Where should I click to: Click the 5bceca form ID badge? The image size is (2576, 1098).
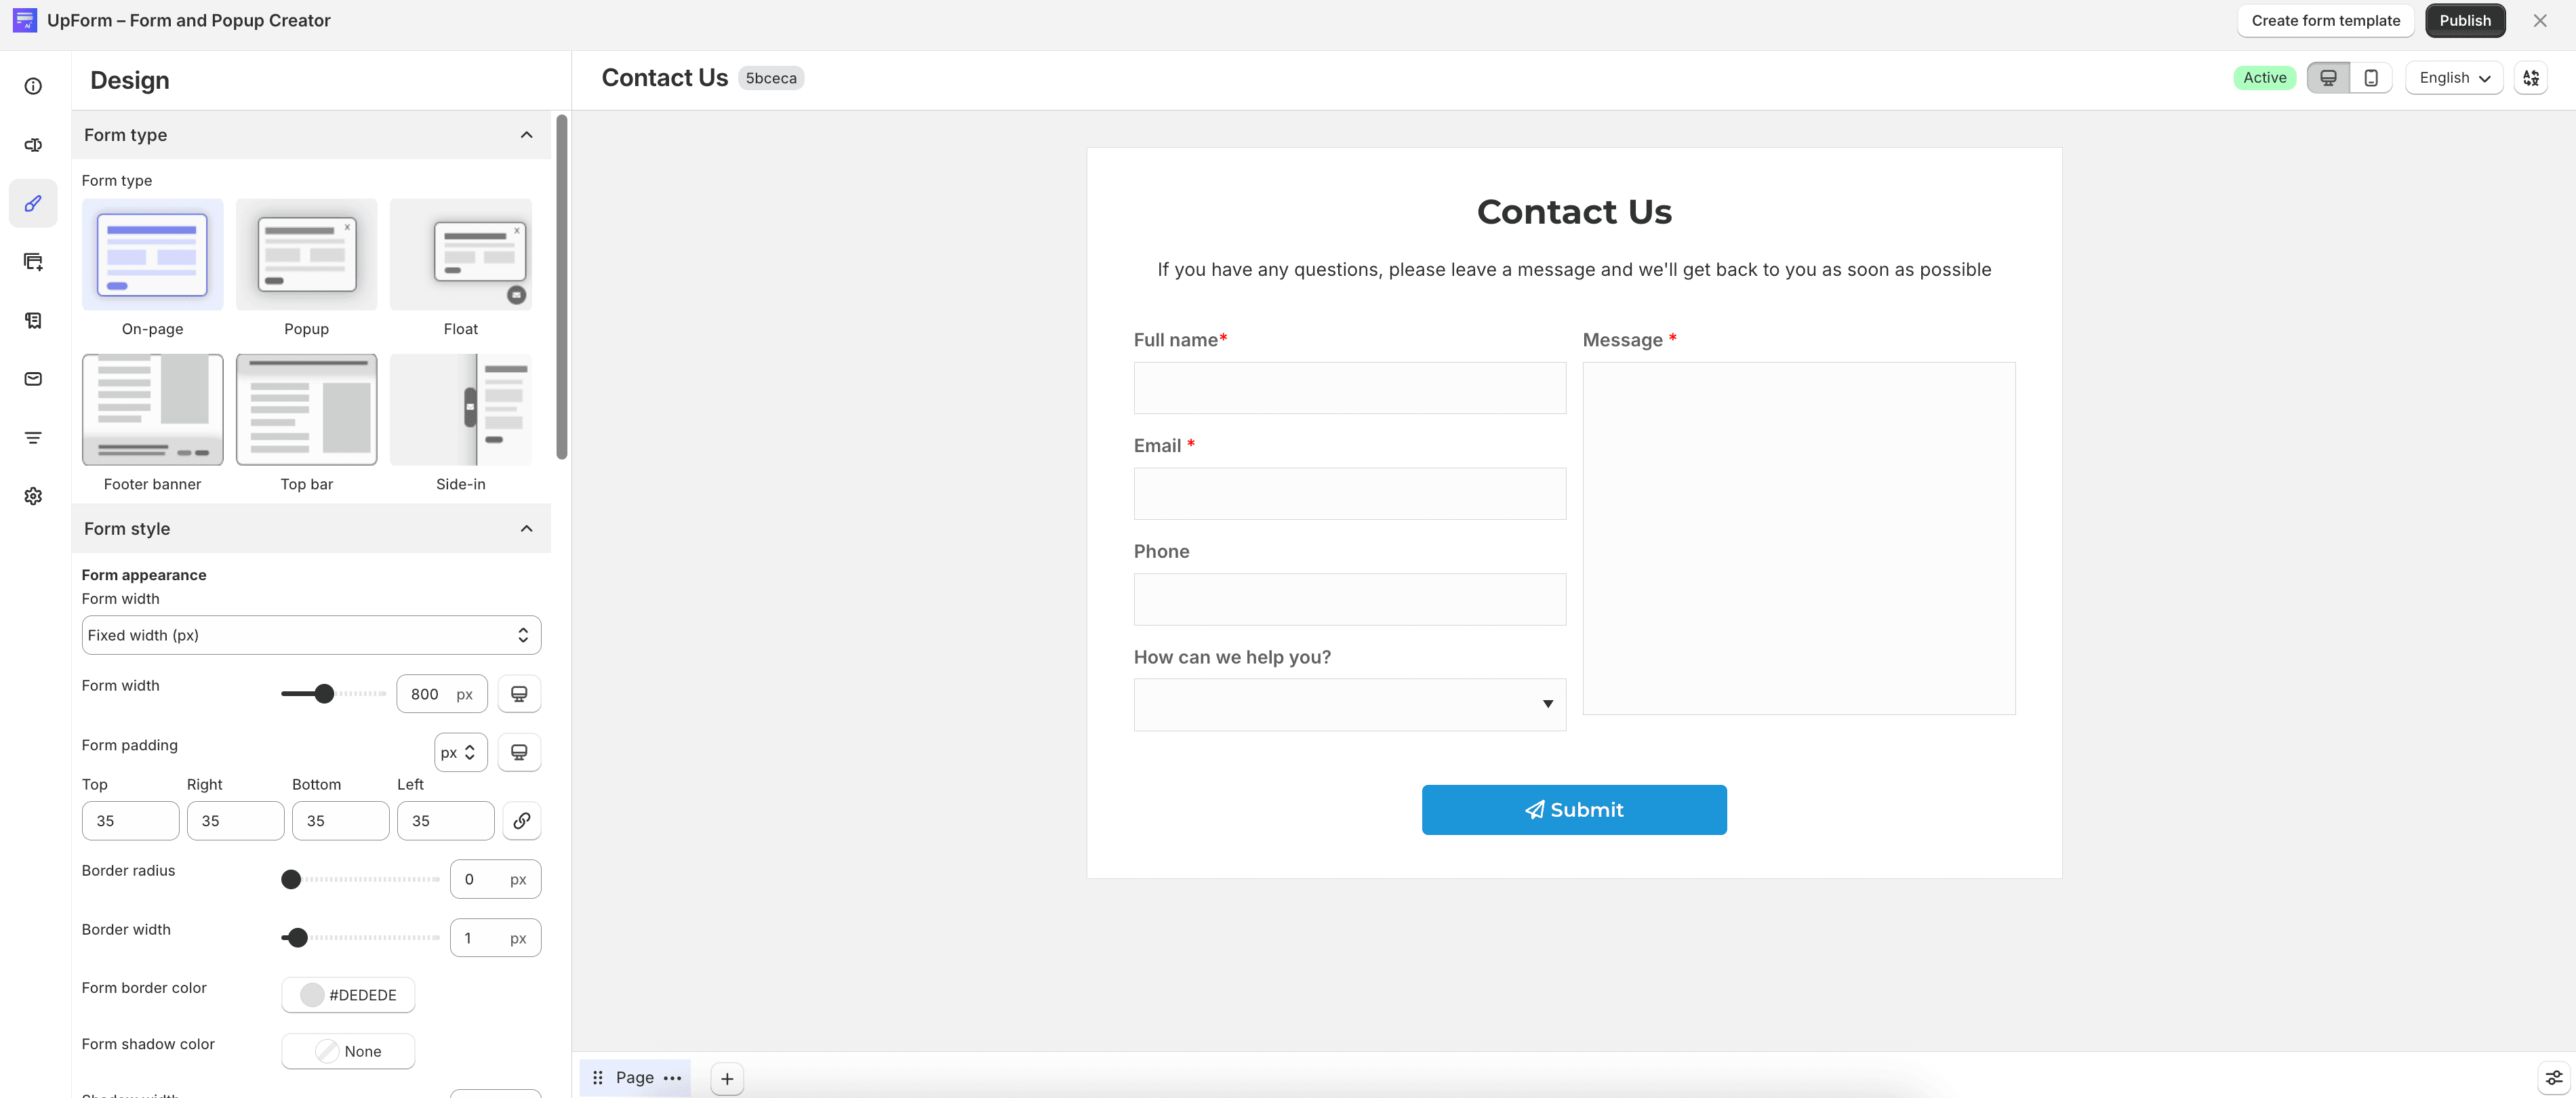[771, 78]
